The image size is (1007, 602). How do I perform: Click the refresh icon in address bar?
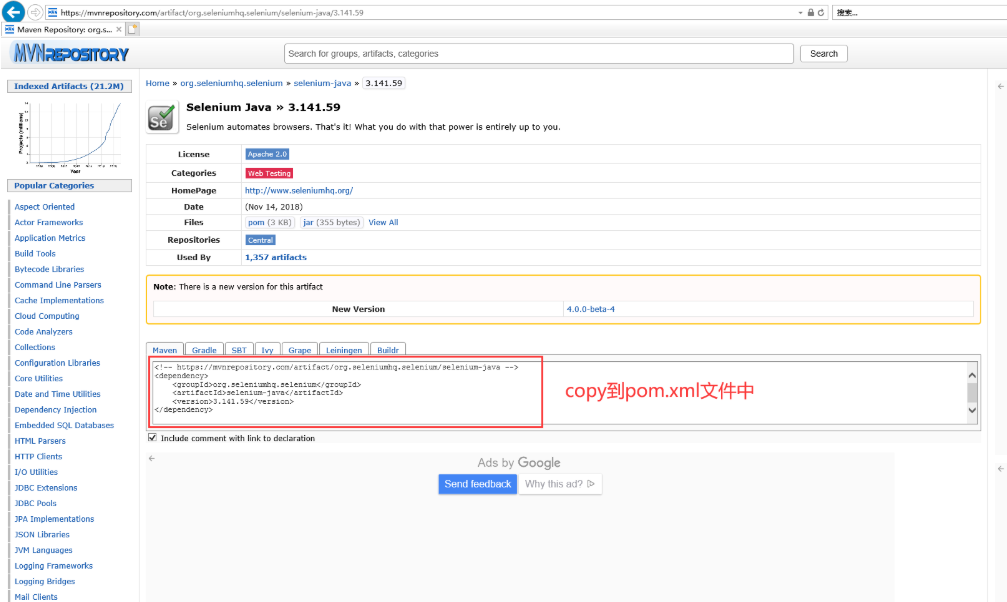click(821, 12)
